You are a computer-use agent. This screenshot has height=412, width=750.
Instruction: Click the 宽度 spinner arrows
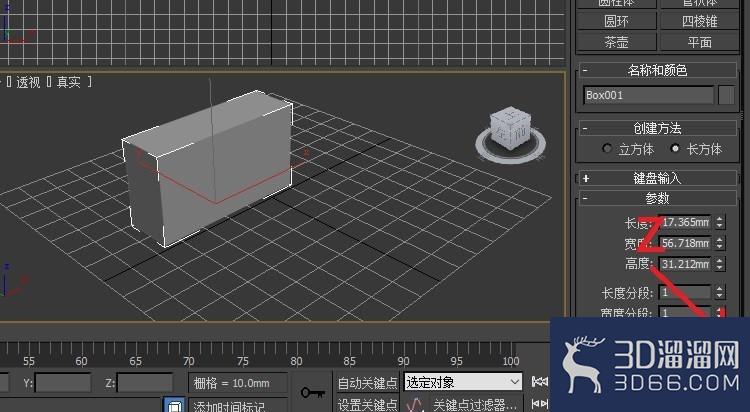point(719,243)
